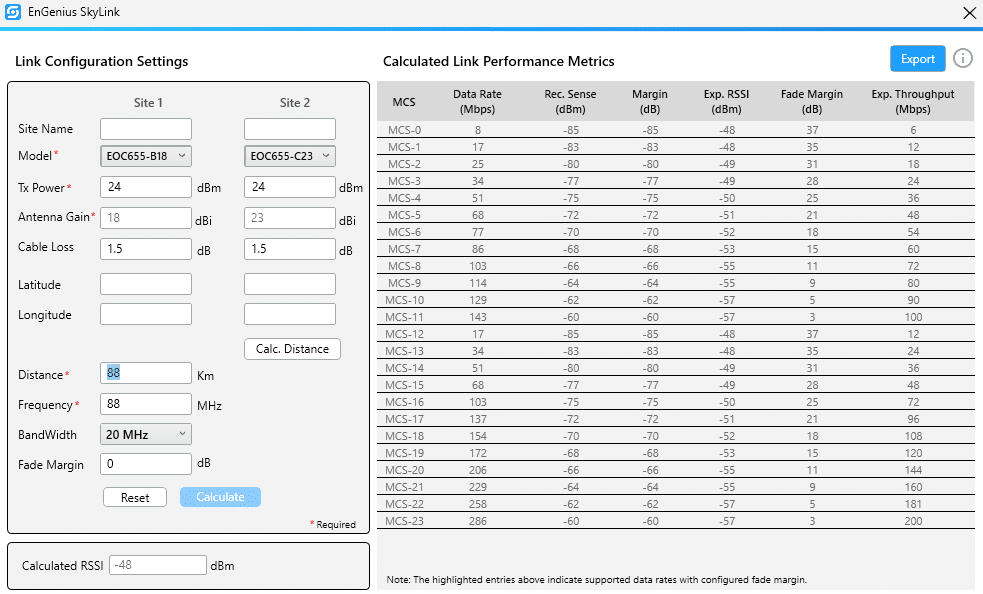Viewport: 983px width, 594px height.
Task: Select the MCS-12 row label
Action: coord(404,334)
